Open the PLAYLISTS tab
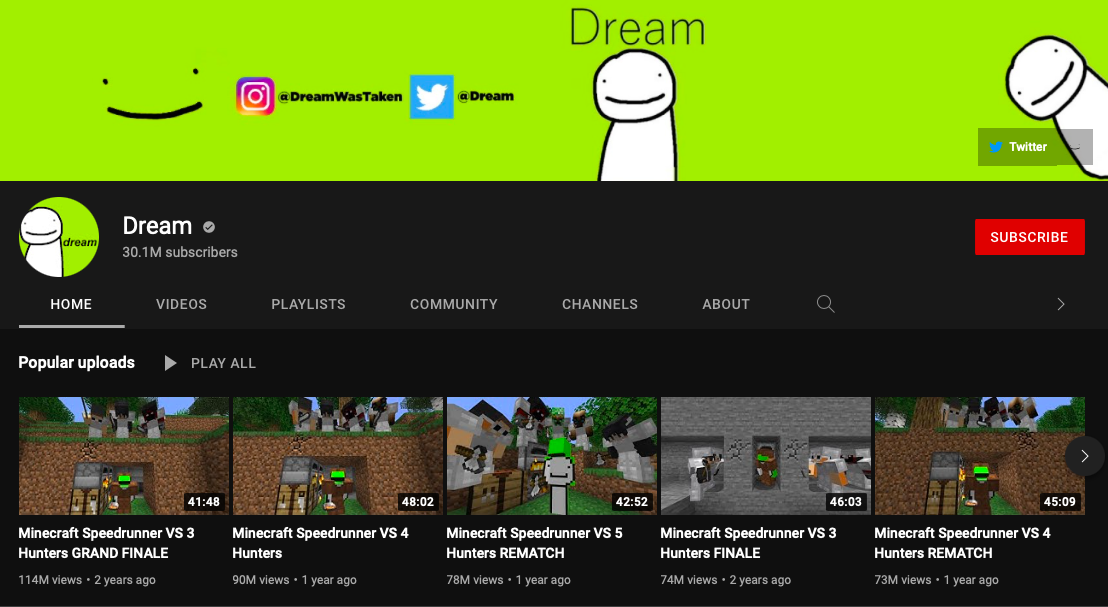Image resolution: width=1108 pixels, height=607 pixels. pyautogui.click(x=309, y=304)
